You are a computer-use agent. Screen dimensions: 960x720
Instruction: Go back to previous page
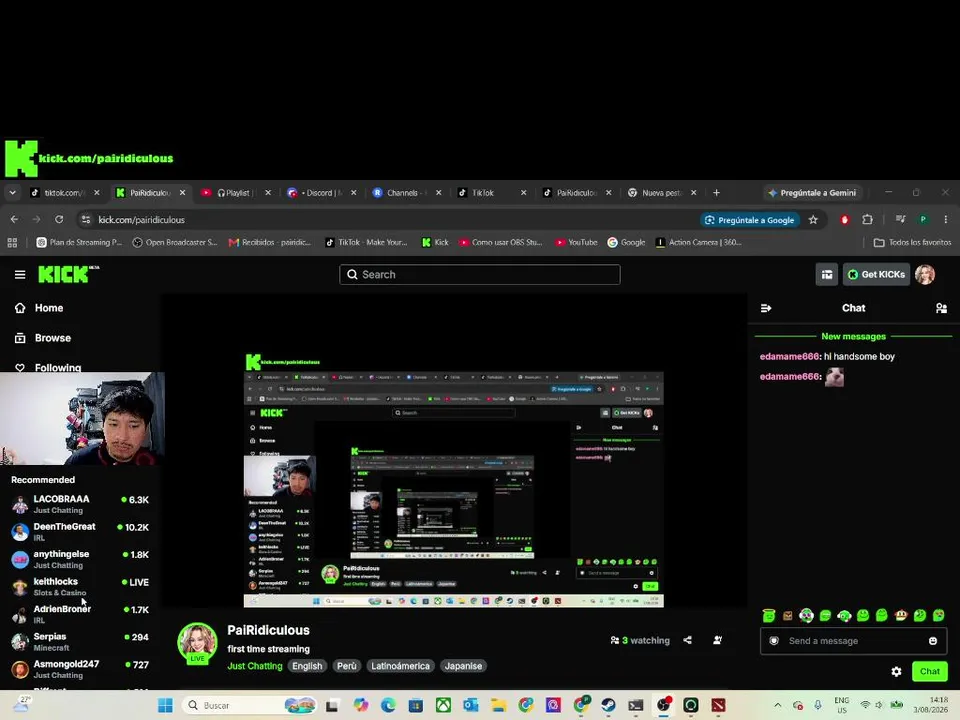[x=14, y=219]
